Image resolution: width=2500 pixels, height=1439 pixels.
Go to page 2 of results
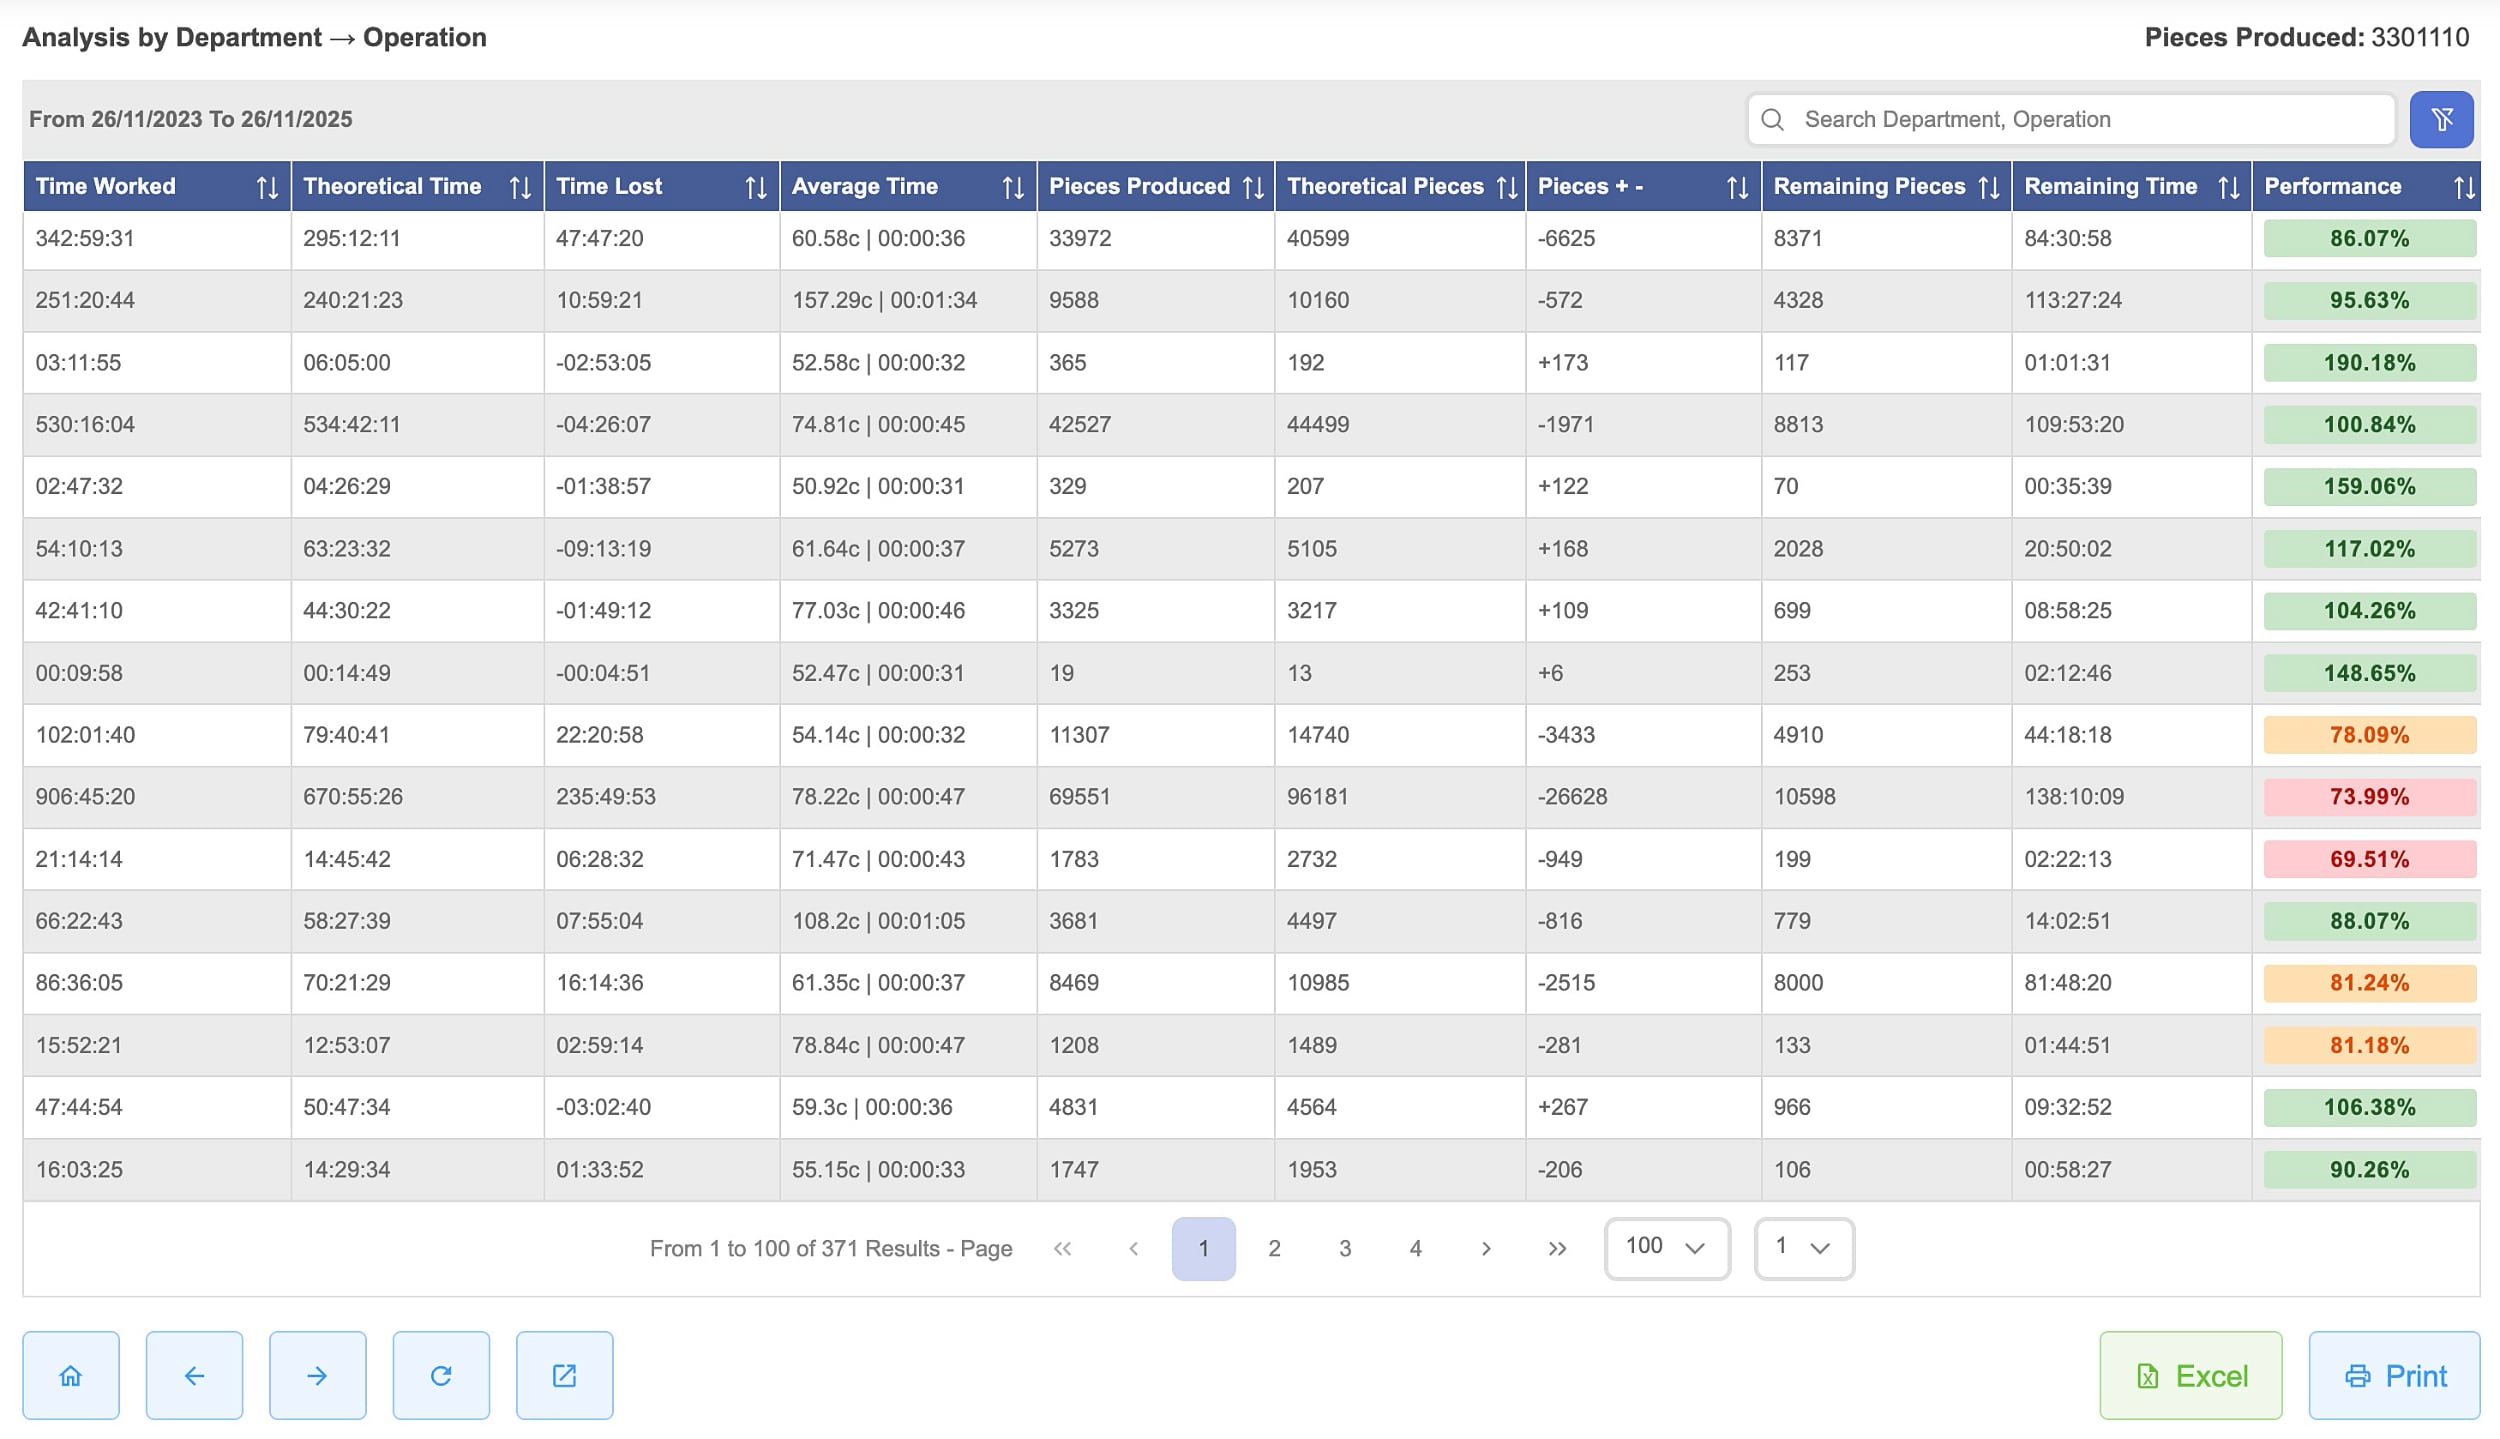[x=1274, y=1248]
